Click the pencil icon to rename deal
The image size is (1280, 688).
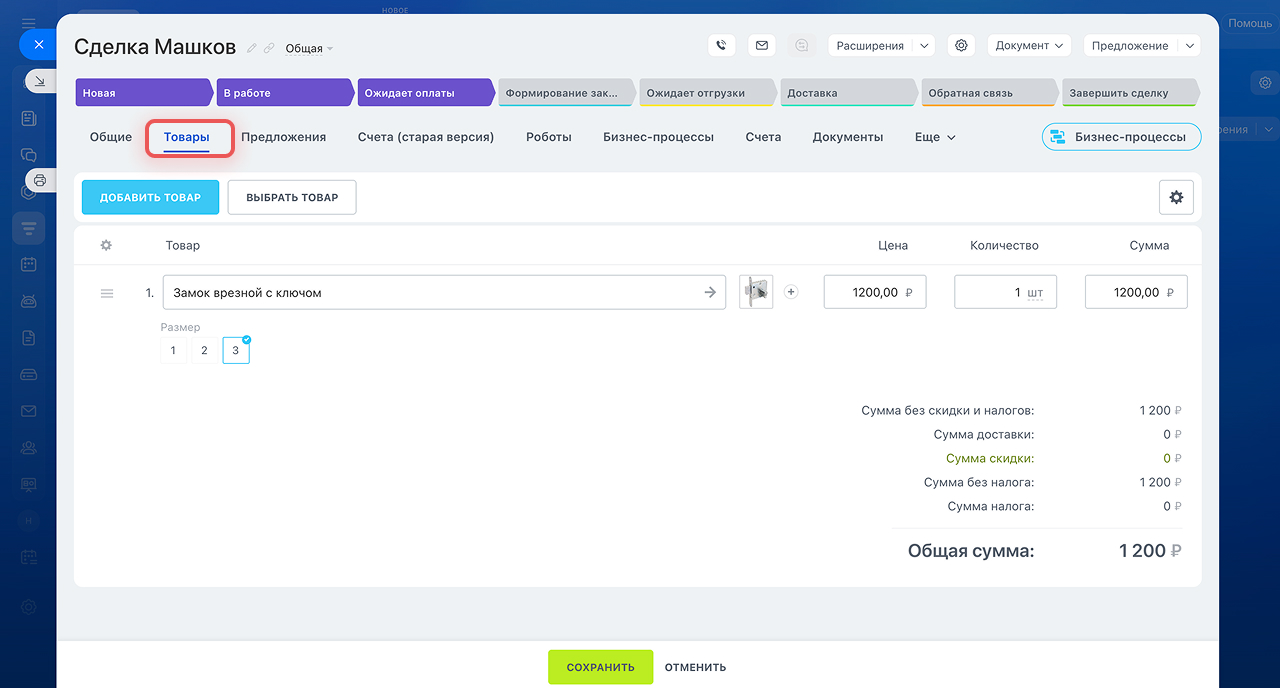click(252, 48)
